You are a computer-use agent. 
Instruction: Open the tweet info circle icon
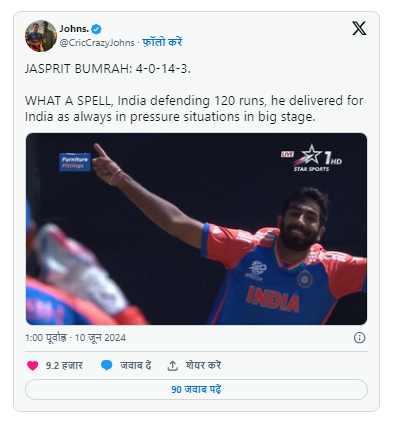pos(359,338)
